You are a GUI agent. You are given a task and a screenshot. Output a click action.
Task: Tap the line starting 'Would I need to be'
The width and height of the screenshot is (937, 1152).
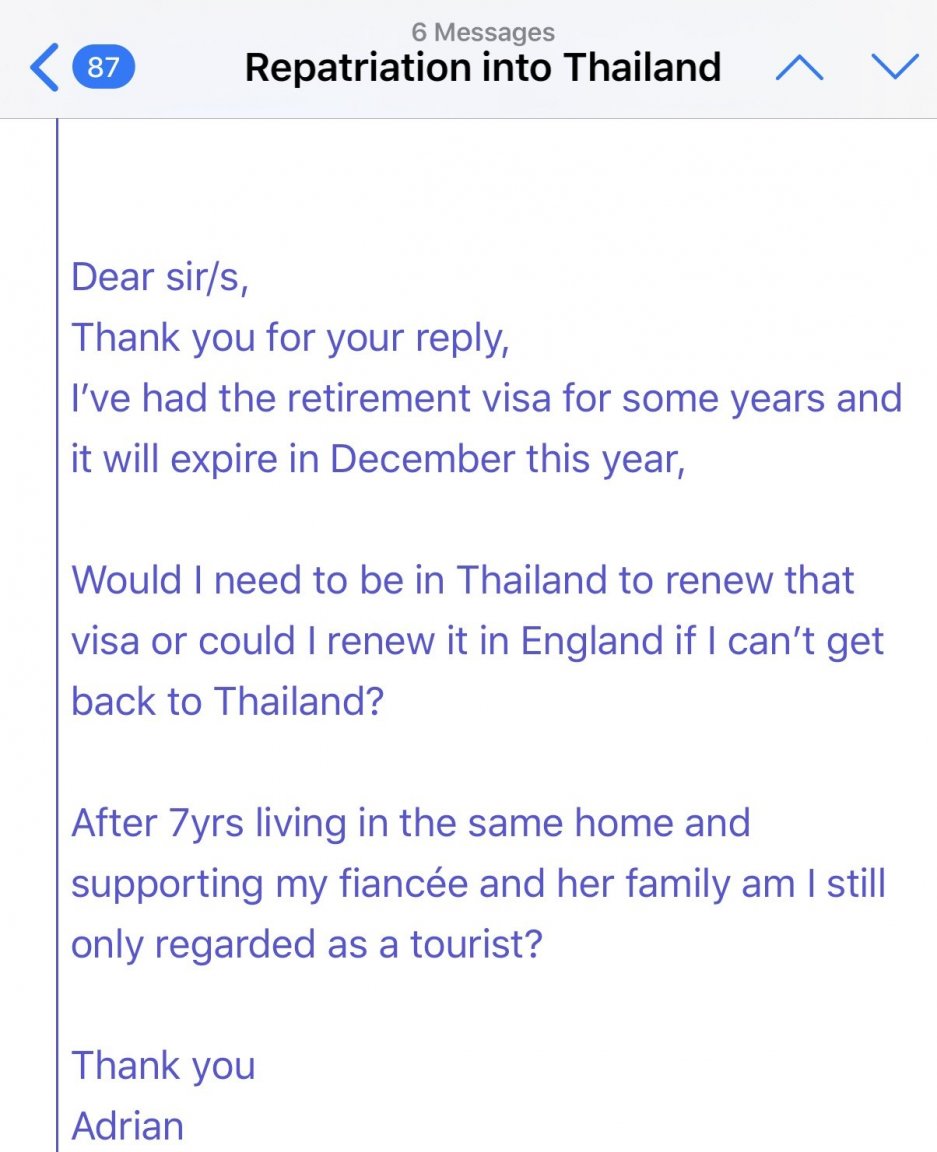(462, 580)
